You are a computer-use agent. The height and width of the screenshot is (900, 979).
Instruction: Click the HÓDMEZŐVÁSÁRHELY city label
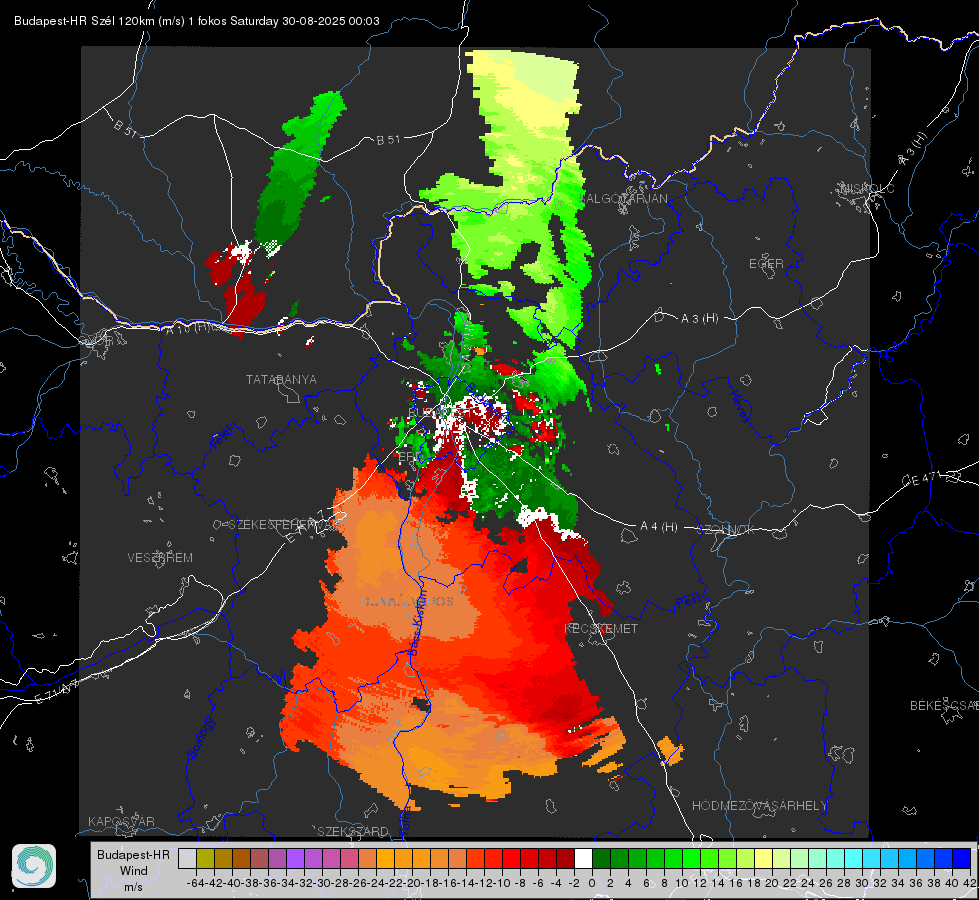759,806
